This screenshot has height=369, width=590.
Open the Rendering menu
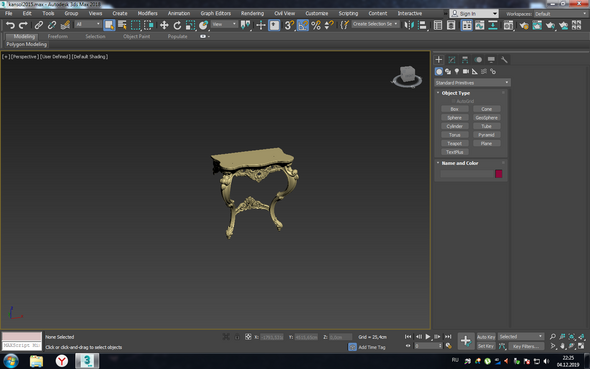tap(252, 13)
